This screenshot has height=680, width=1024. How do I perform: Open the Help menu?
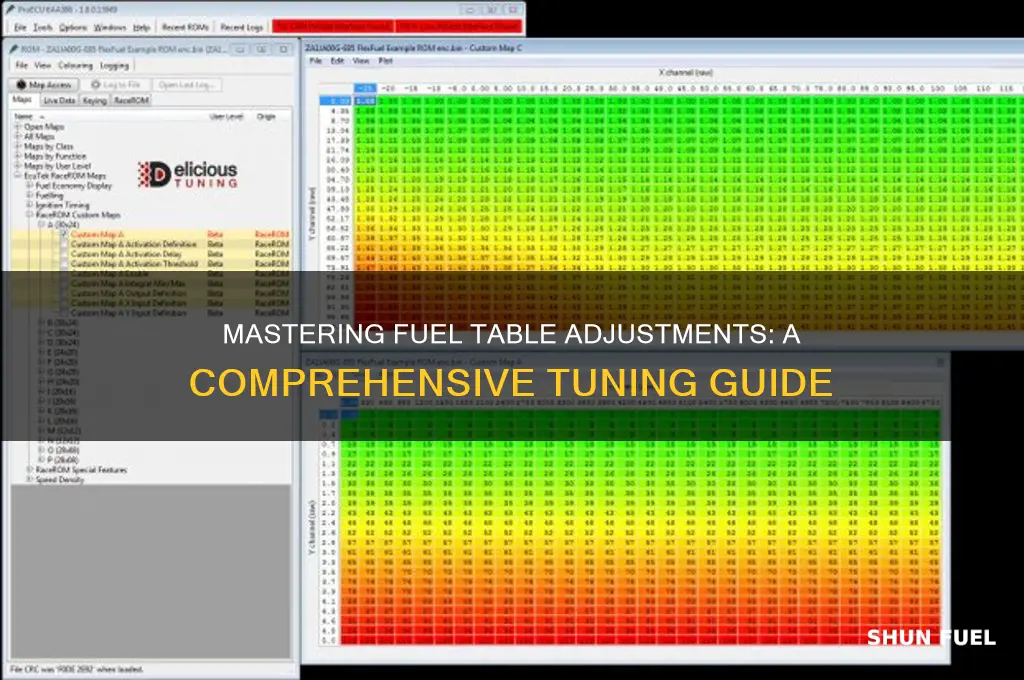pos(141,27)
